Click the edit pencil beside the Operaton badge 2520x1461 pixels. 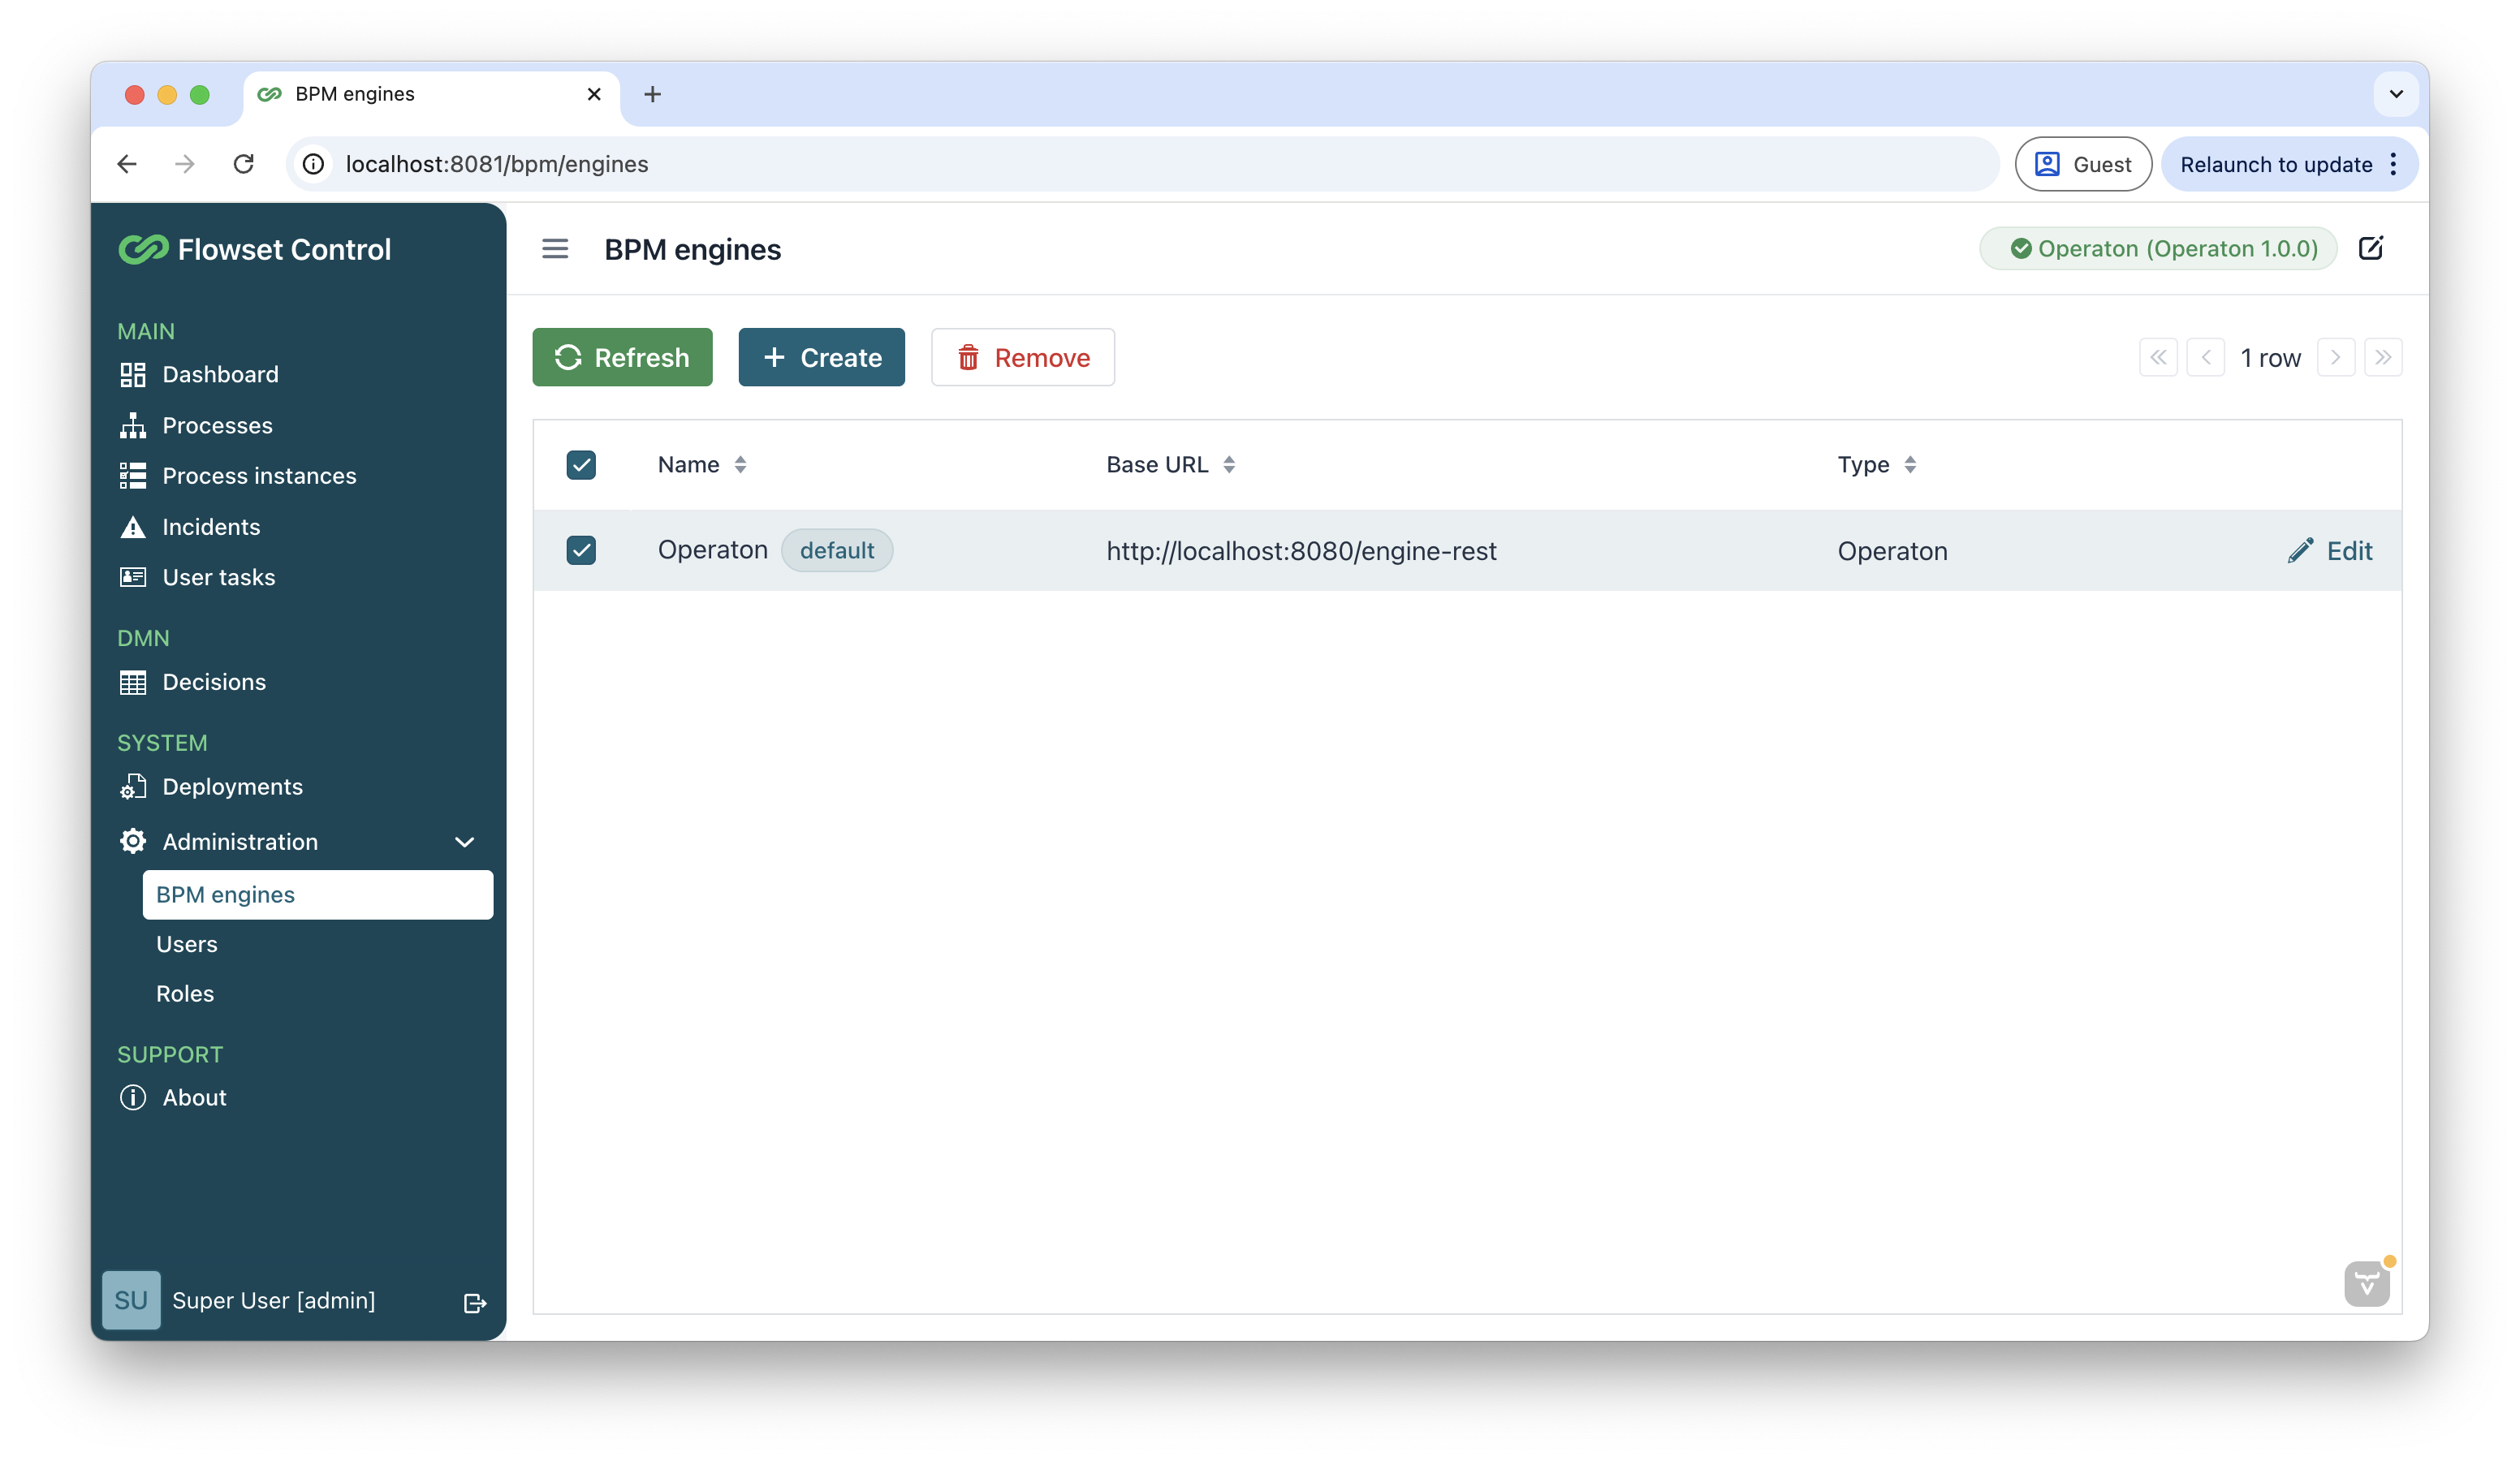click(2372, 248)
